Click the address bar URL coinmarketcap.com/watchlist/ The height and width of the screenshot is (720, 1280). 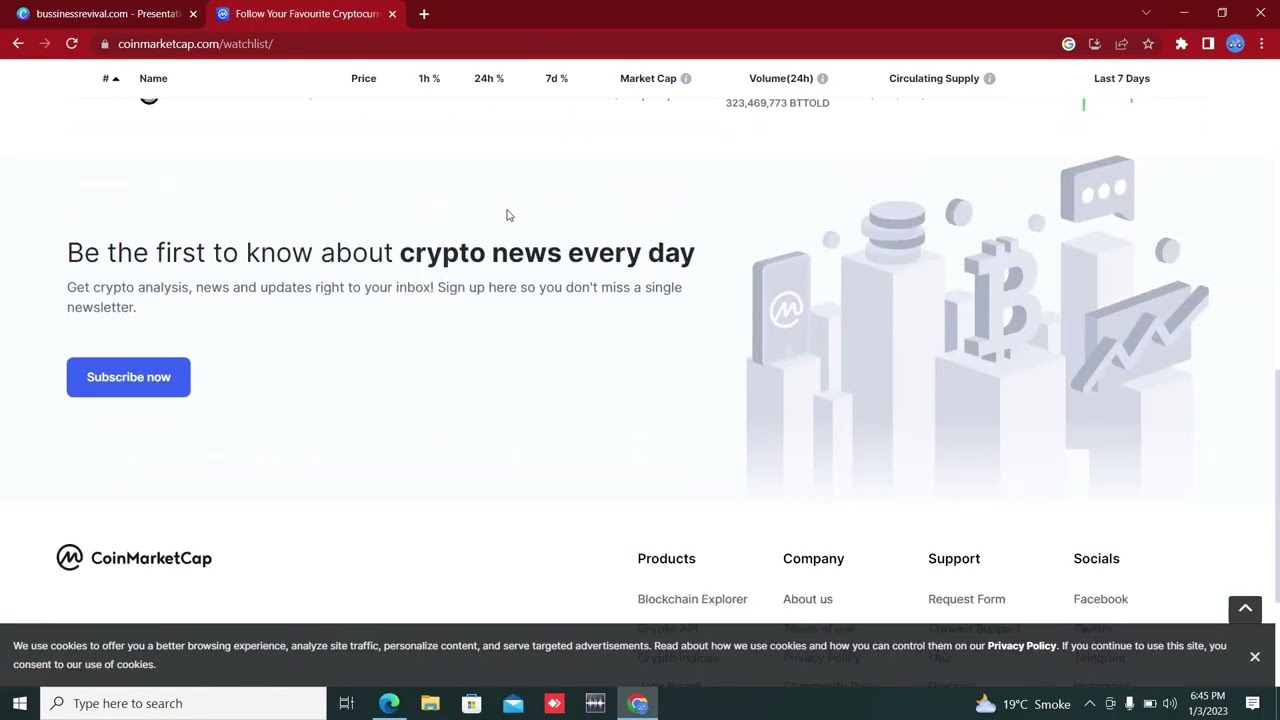click(x=195, y=44)
